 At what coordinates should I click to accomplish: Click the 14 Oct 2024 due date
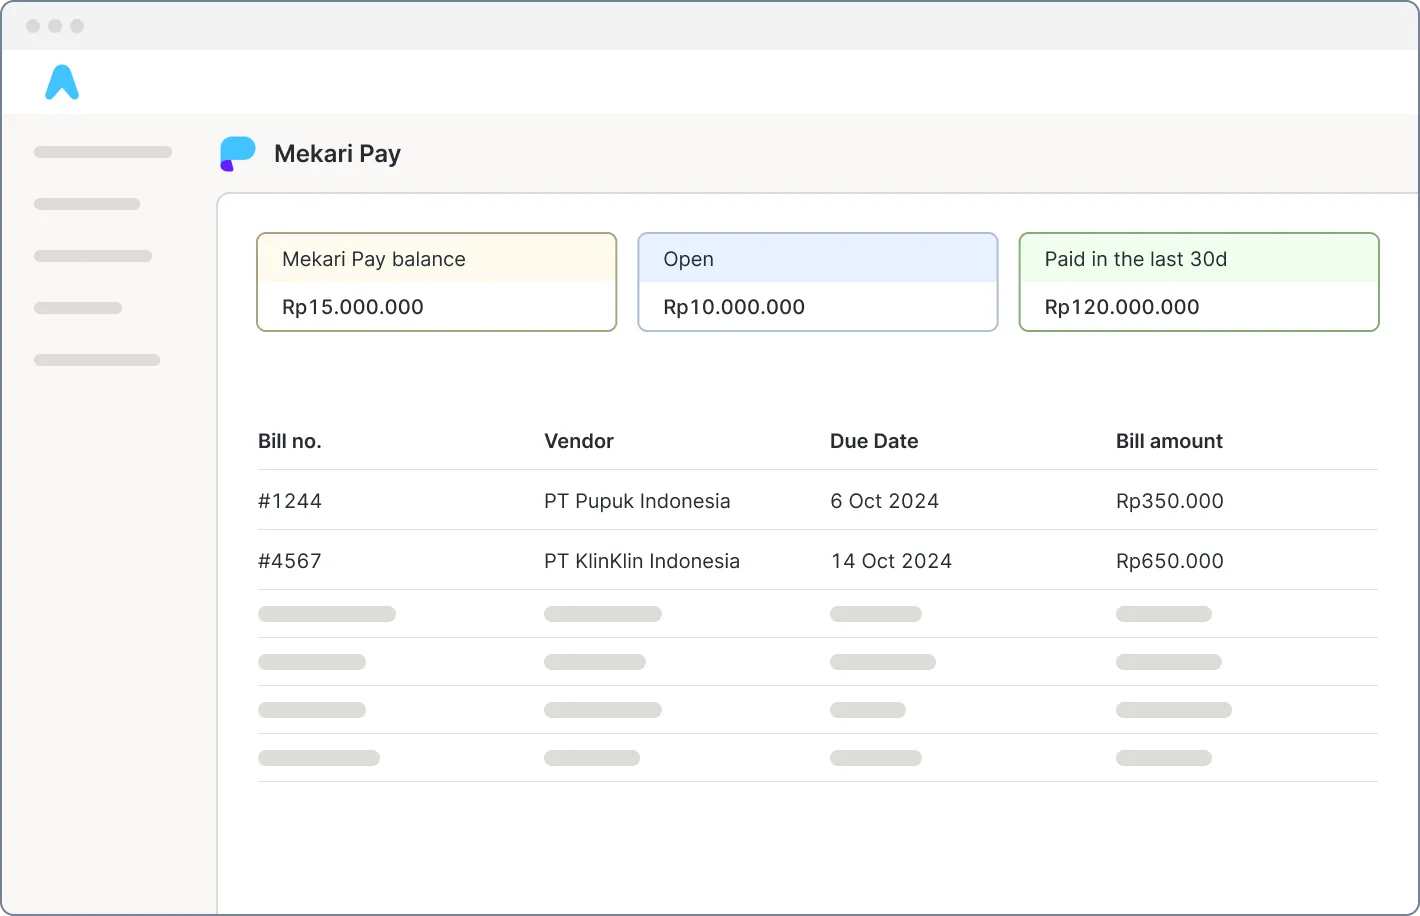(x=891, y=561)
